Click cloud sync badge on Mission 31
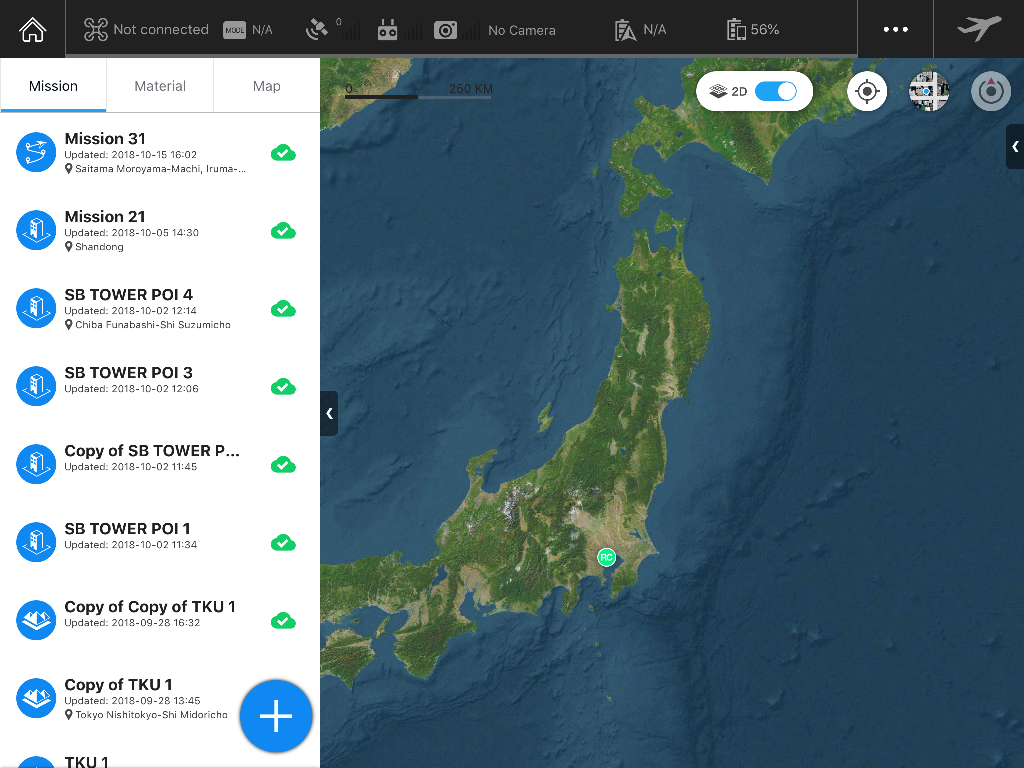 point(283,152)
